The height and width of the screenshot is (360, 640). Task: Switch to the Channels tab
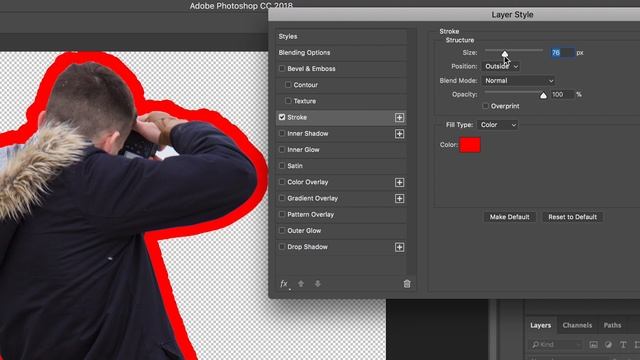coord(577,325)
